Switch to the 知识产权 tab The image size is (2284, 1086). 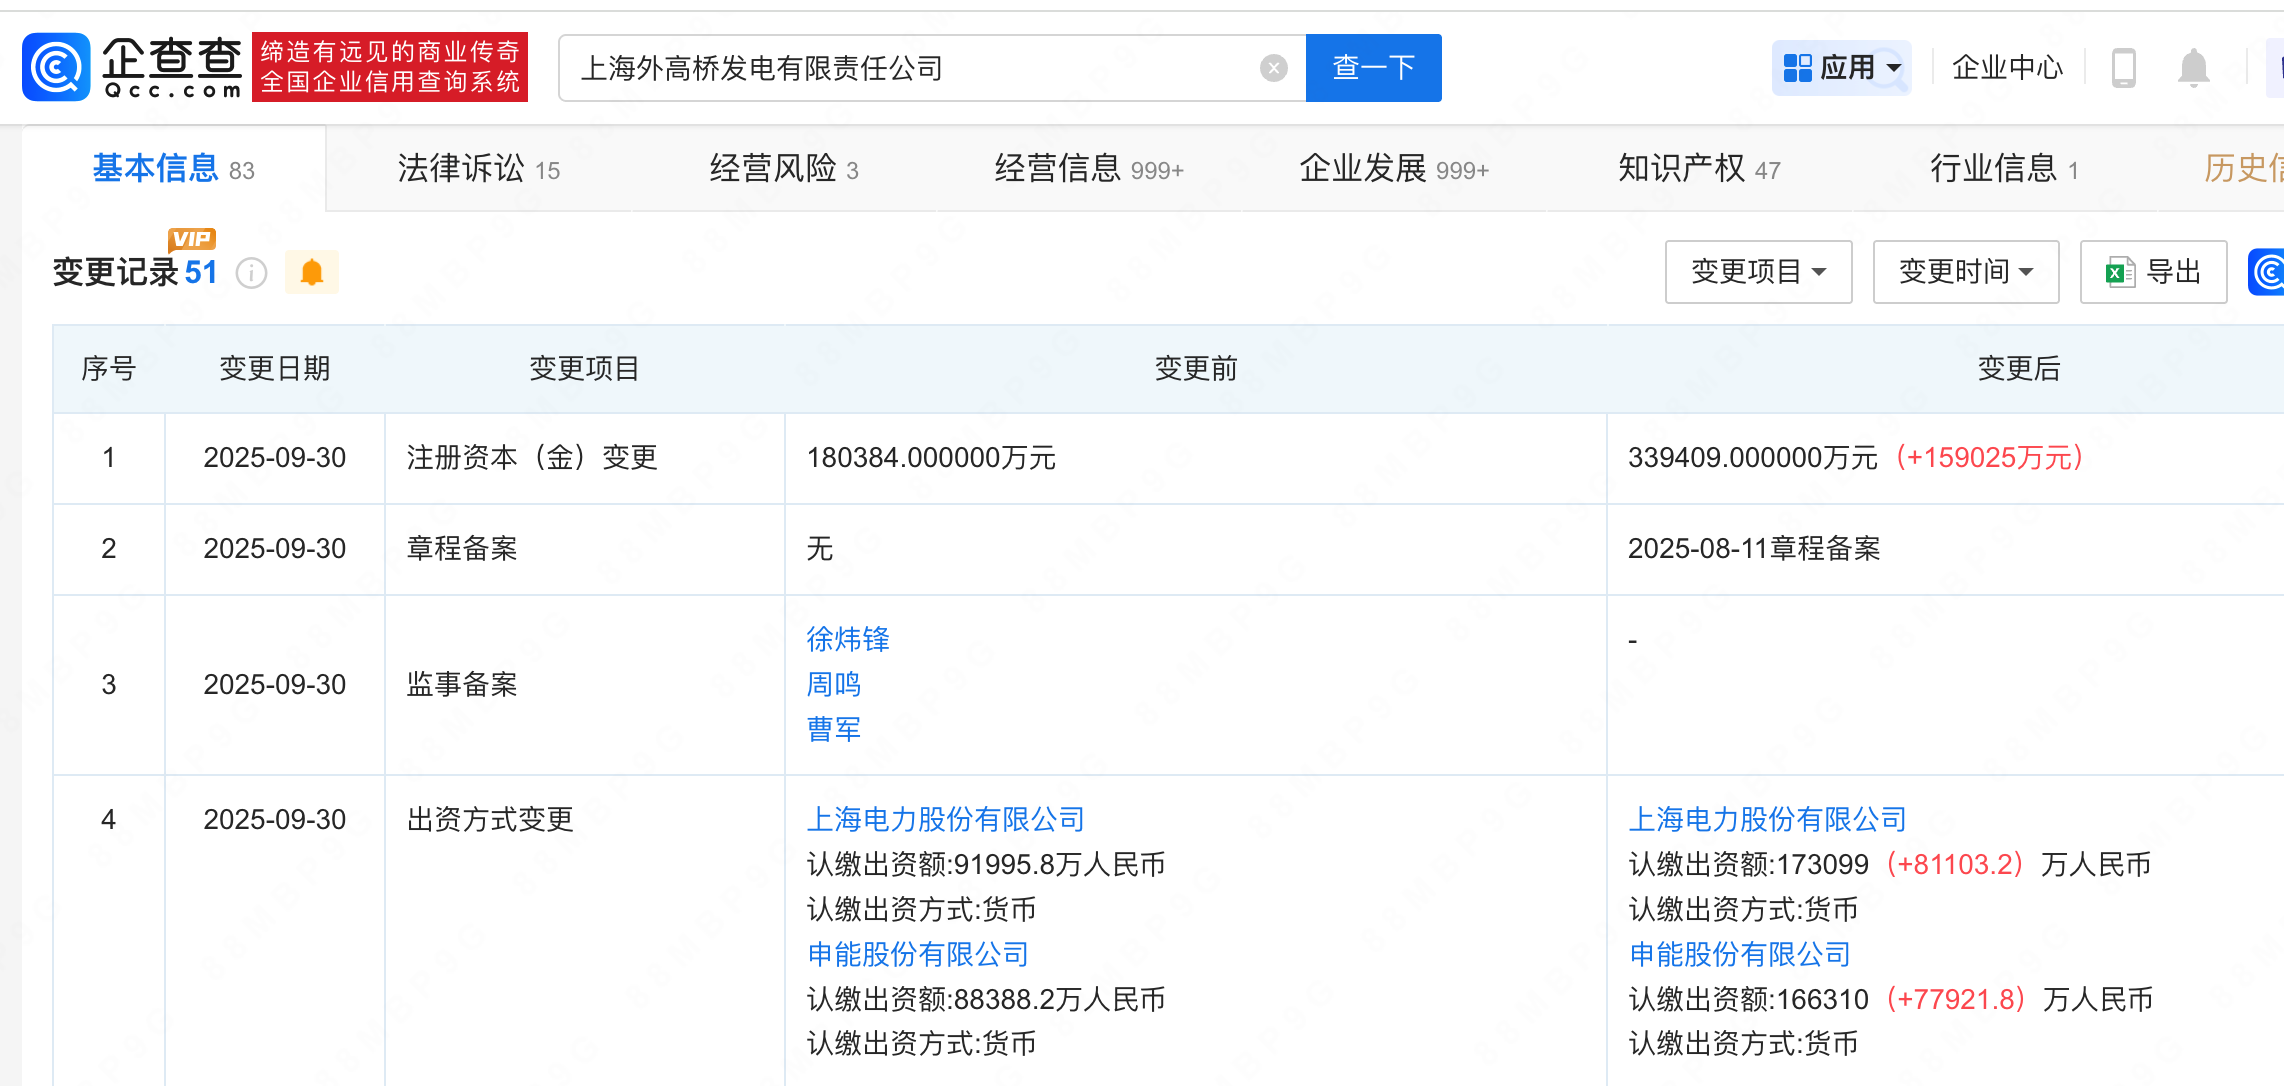[x=1698, y=169]
